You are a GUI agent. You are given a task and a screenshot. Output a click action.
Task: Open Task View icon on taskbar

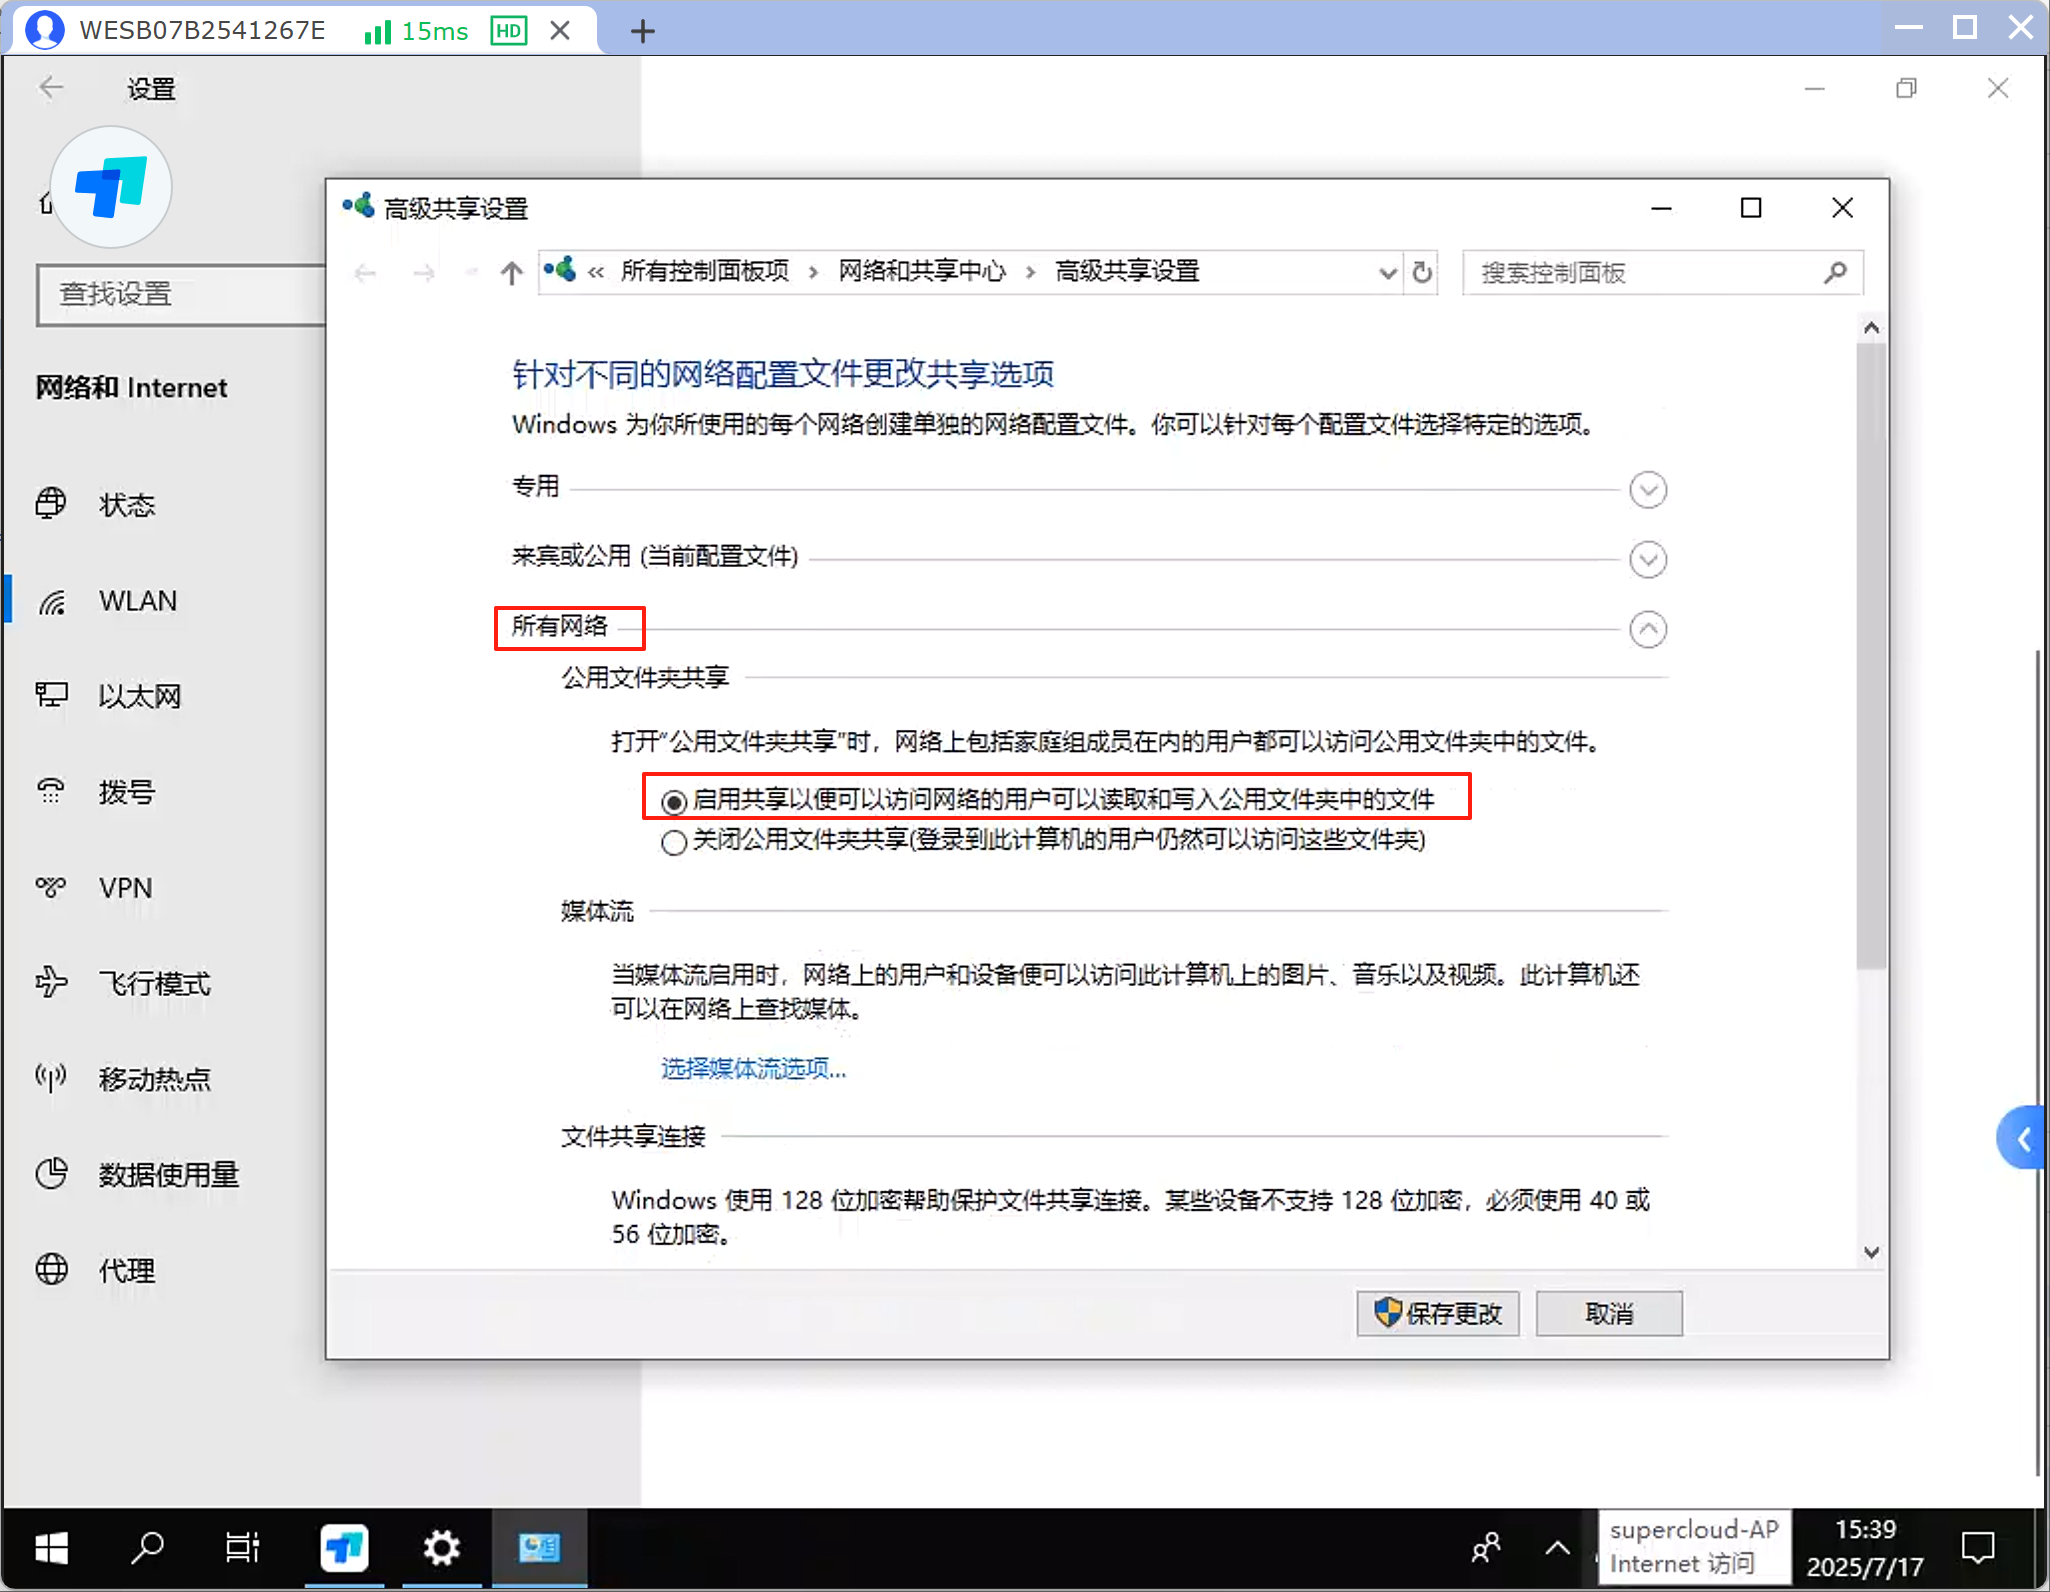tap(242, 1548)
